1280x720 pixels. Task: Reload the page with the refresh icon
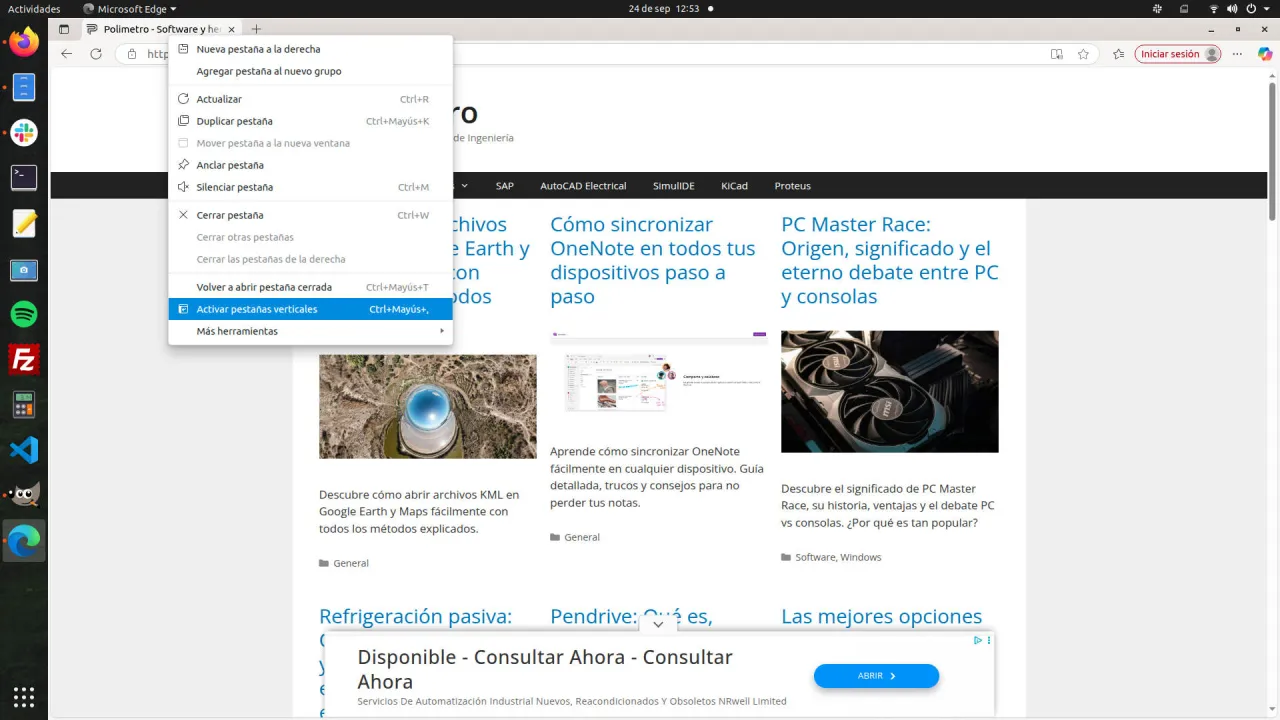click(x=96, y=54)
